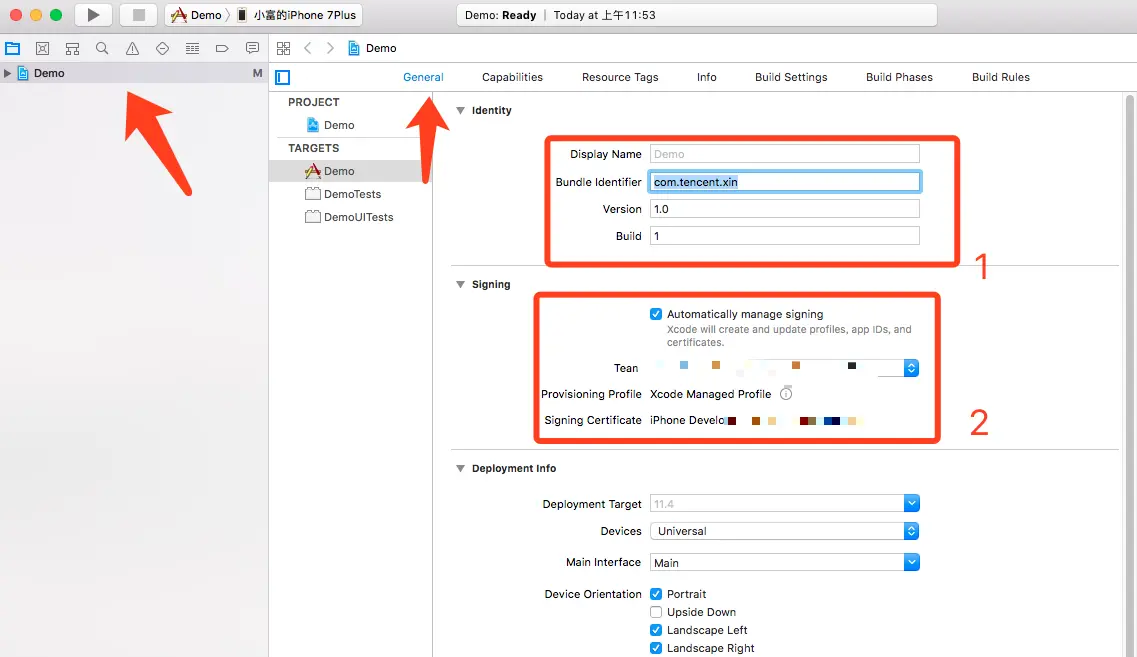Uncheck Landscape Left orientation
Viewport: 1137px width, 657px height.
tap(656, 630)
